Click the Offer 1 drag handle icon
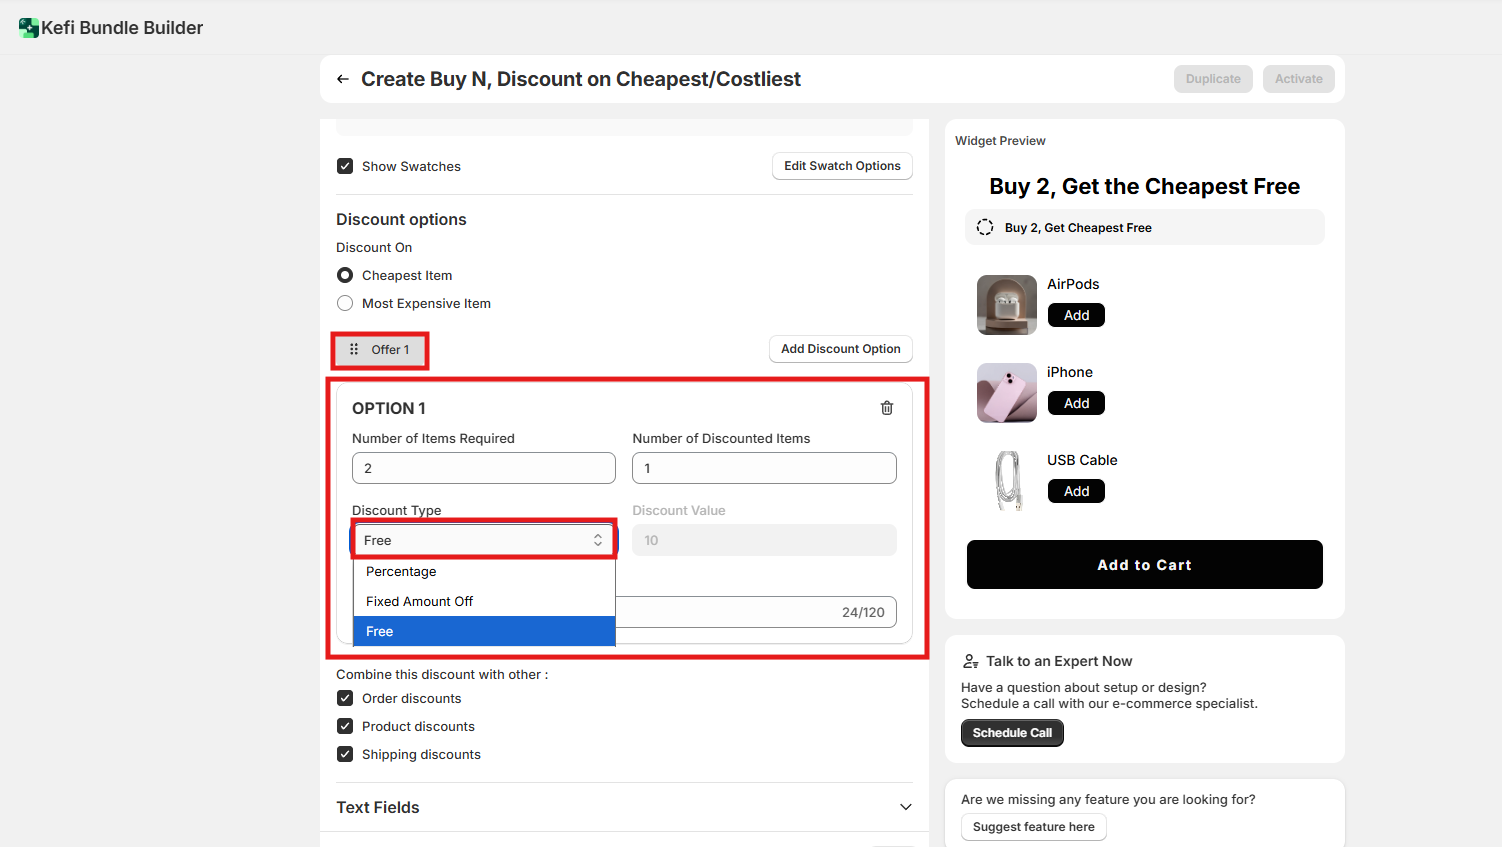 354,350
